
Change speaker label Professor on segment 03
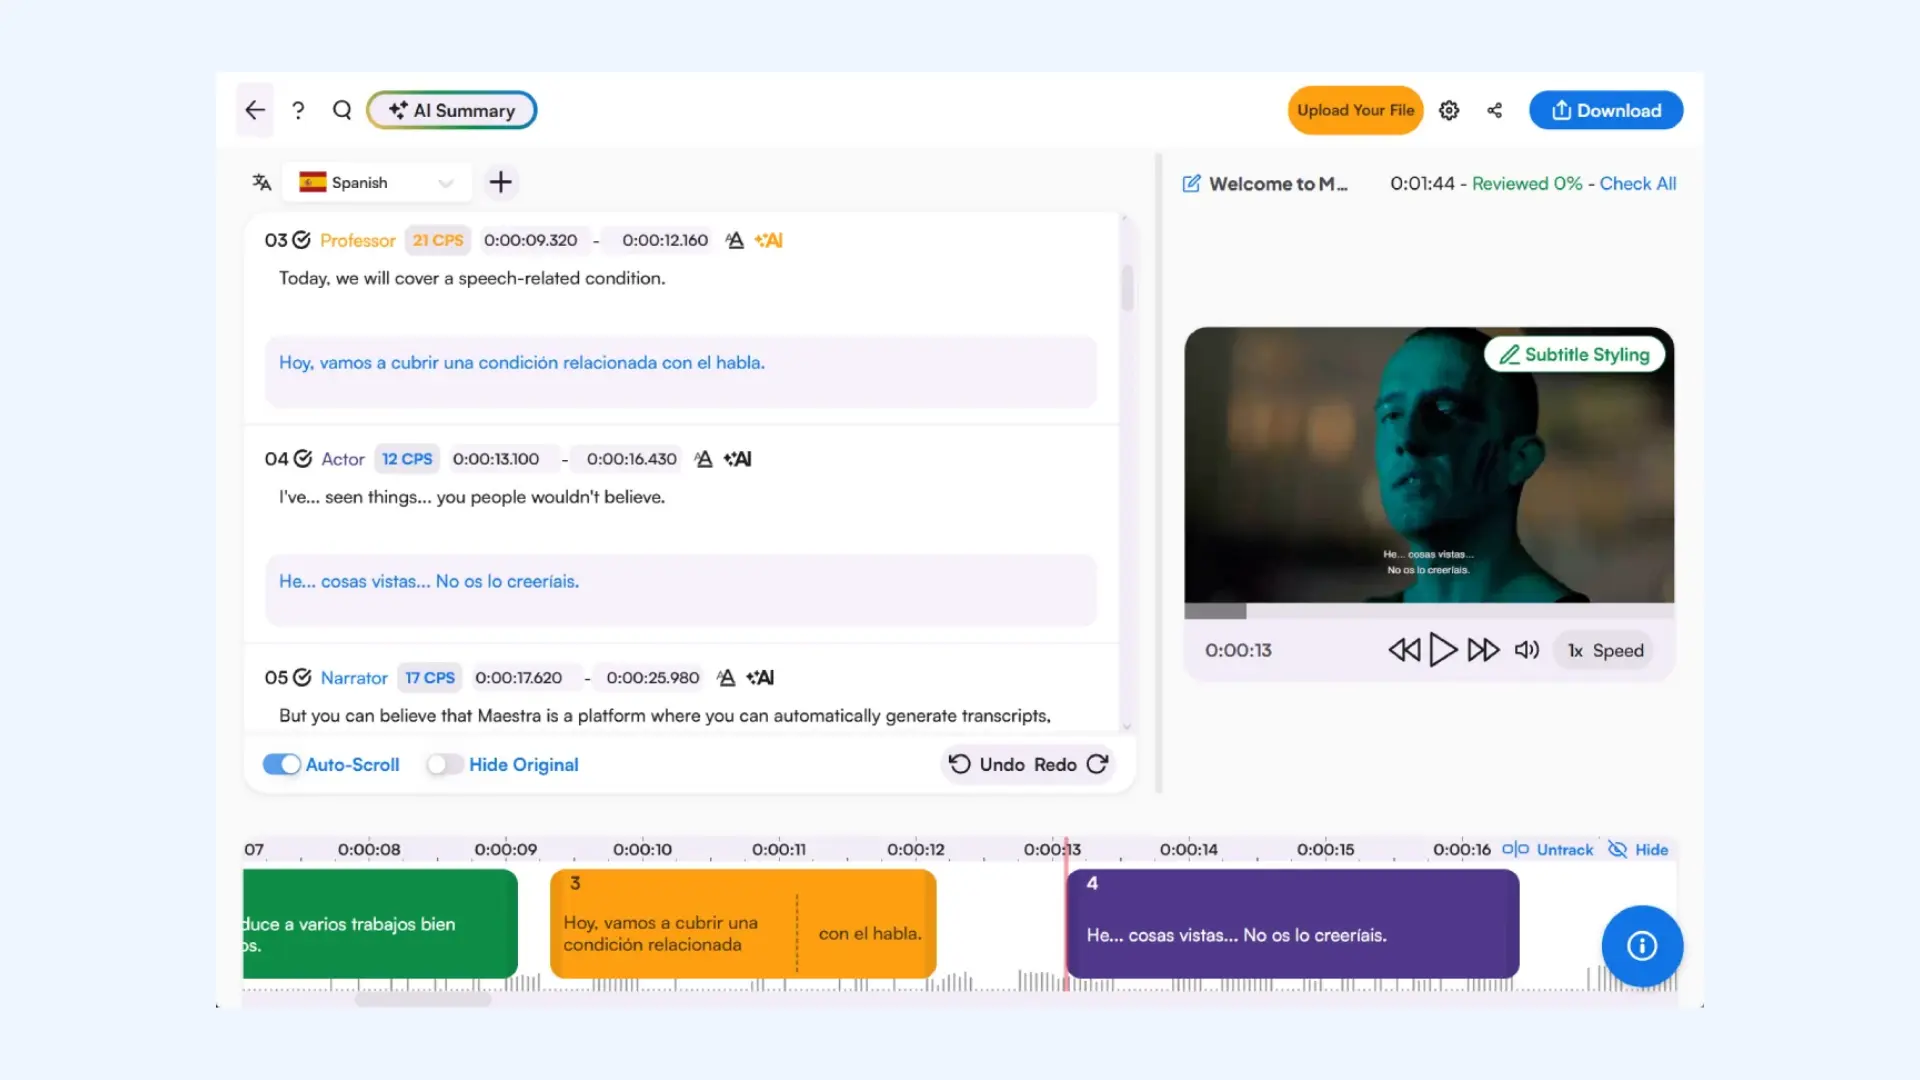pos(358,240)
